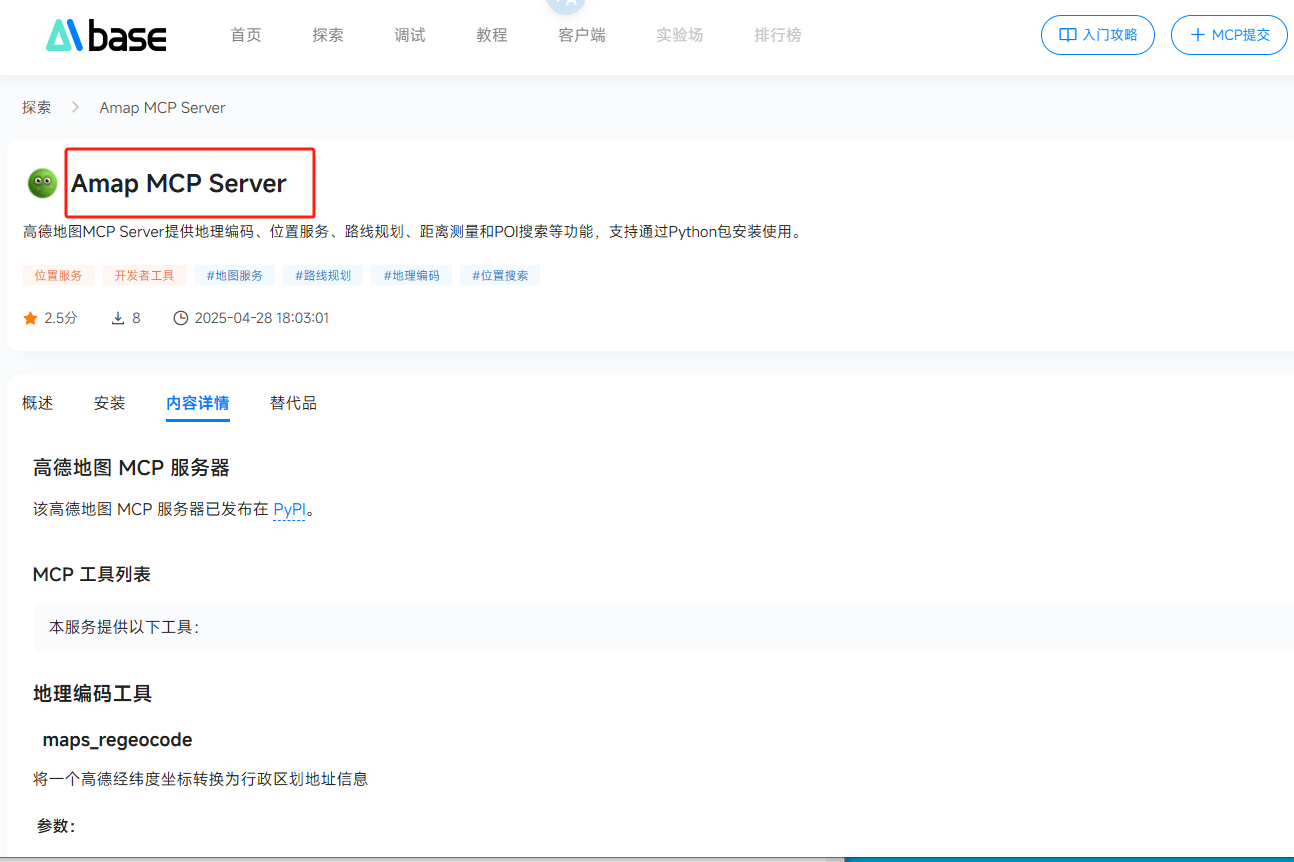Viewport: 1294px width, 862px height.
Task: Click the green Amap server avatar icon
Action: click(42, 183)
